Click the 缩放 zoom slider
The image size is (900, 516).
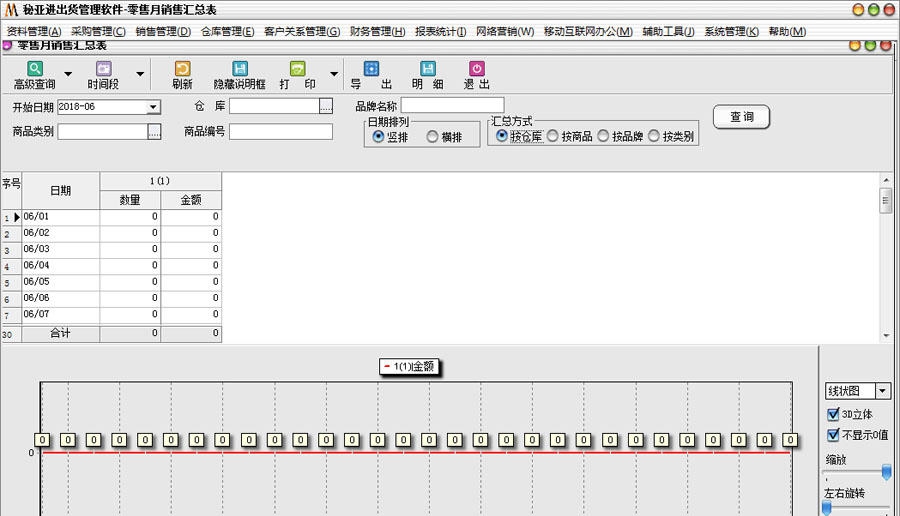pyautogui.click(x=885, y=470)
